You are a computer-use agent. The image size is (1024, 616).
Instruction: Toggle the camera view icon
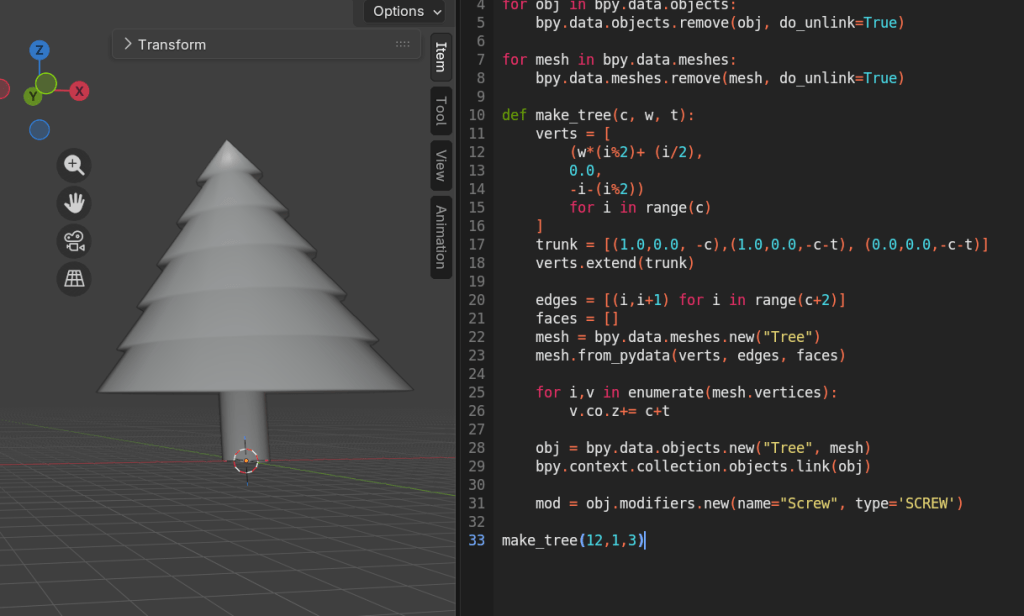(x=73, y=241)
